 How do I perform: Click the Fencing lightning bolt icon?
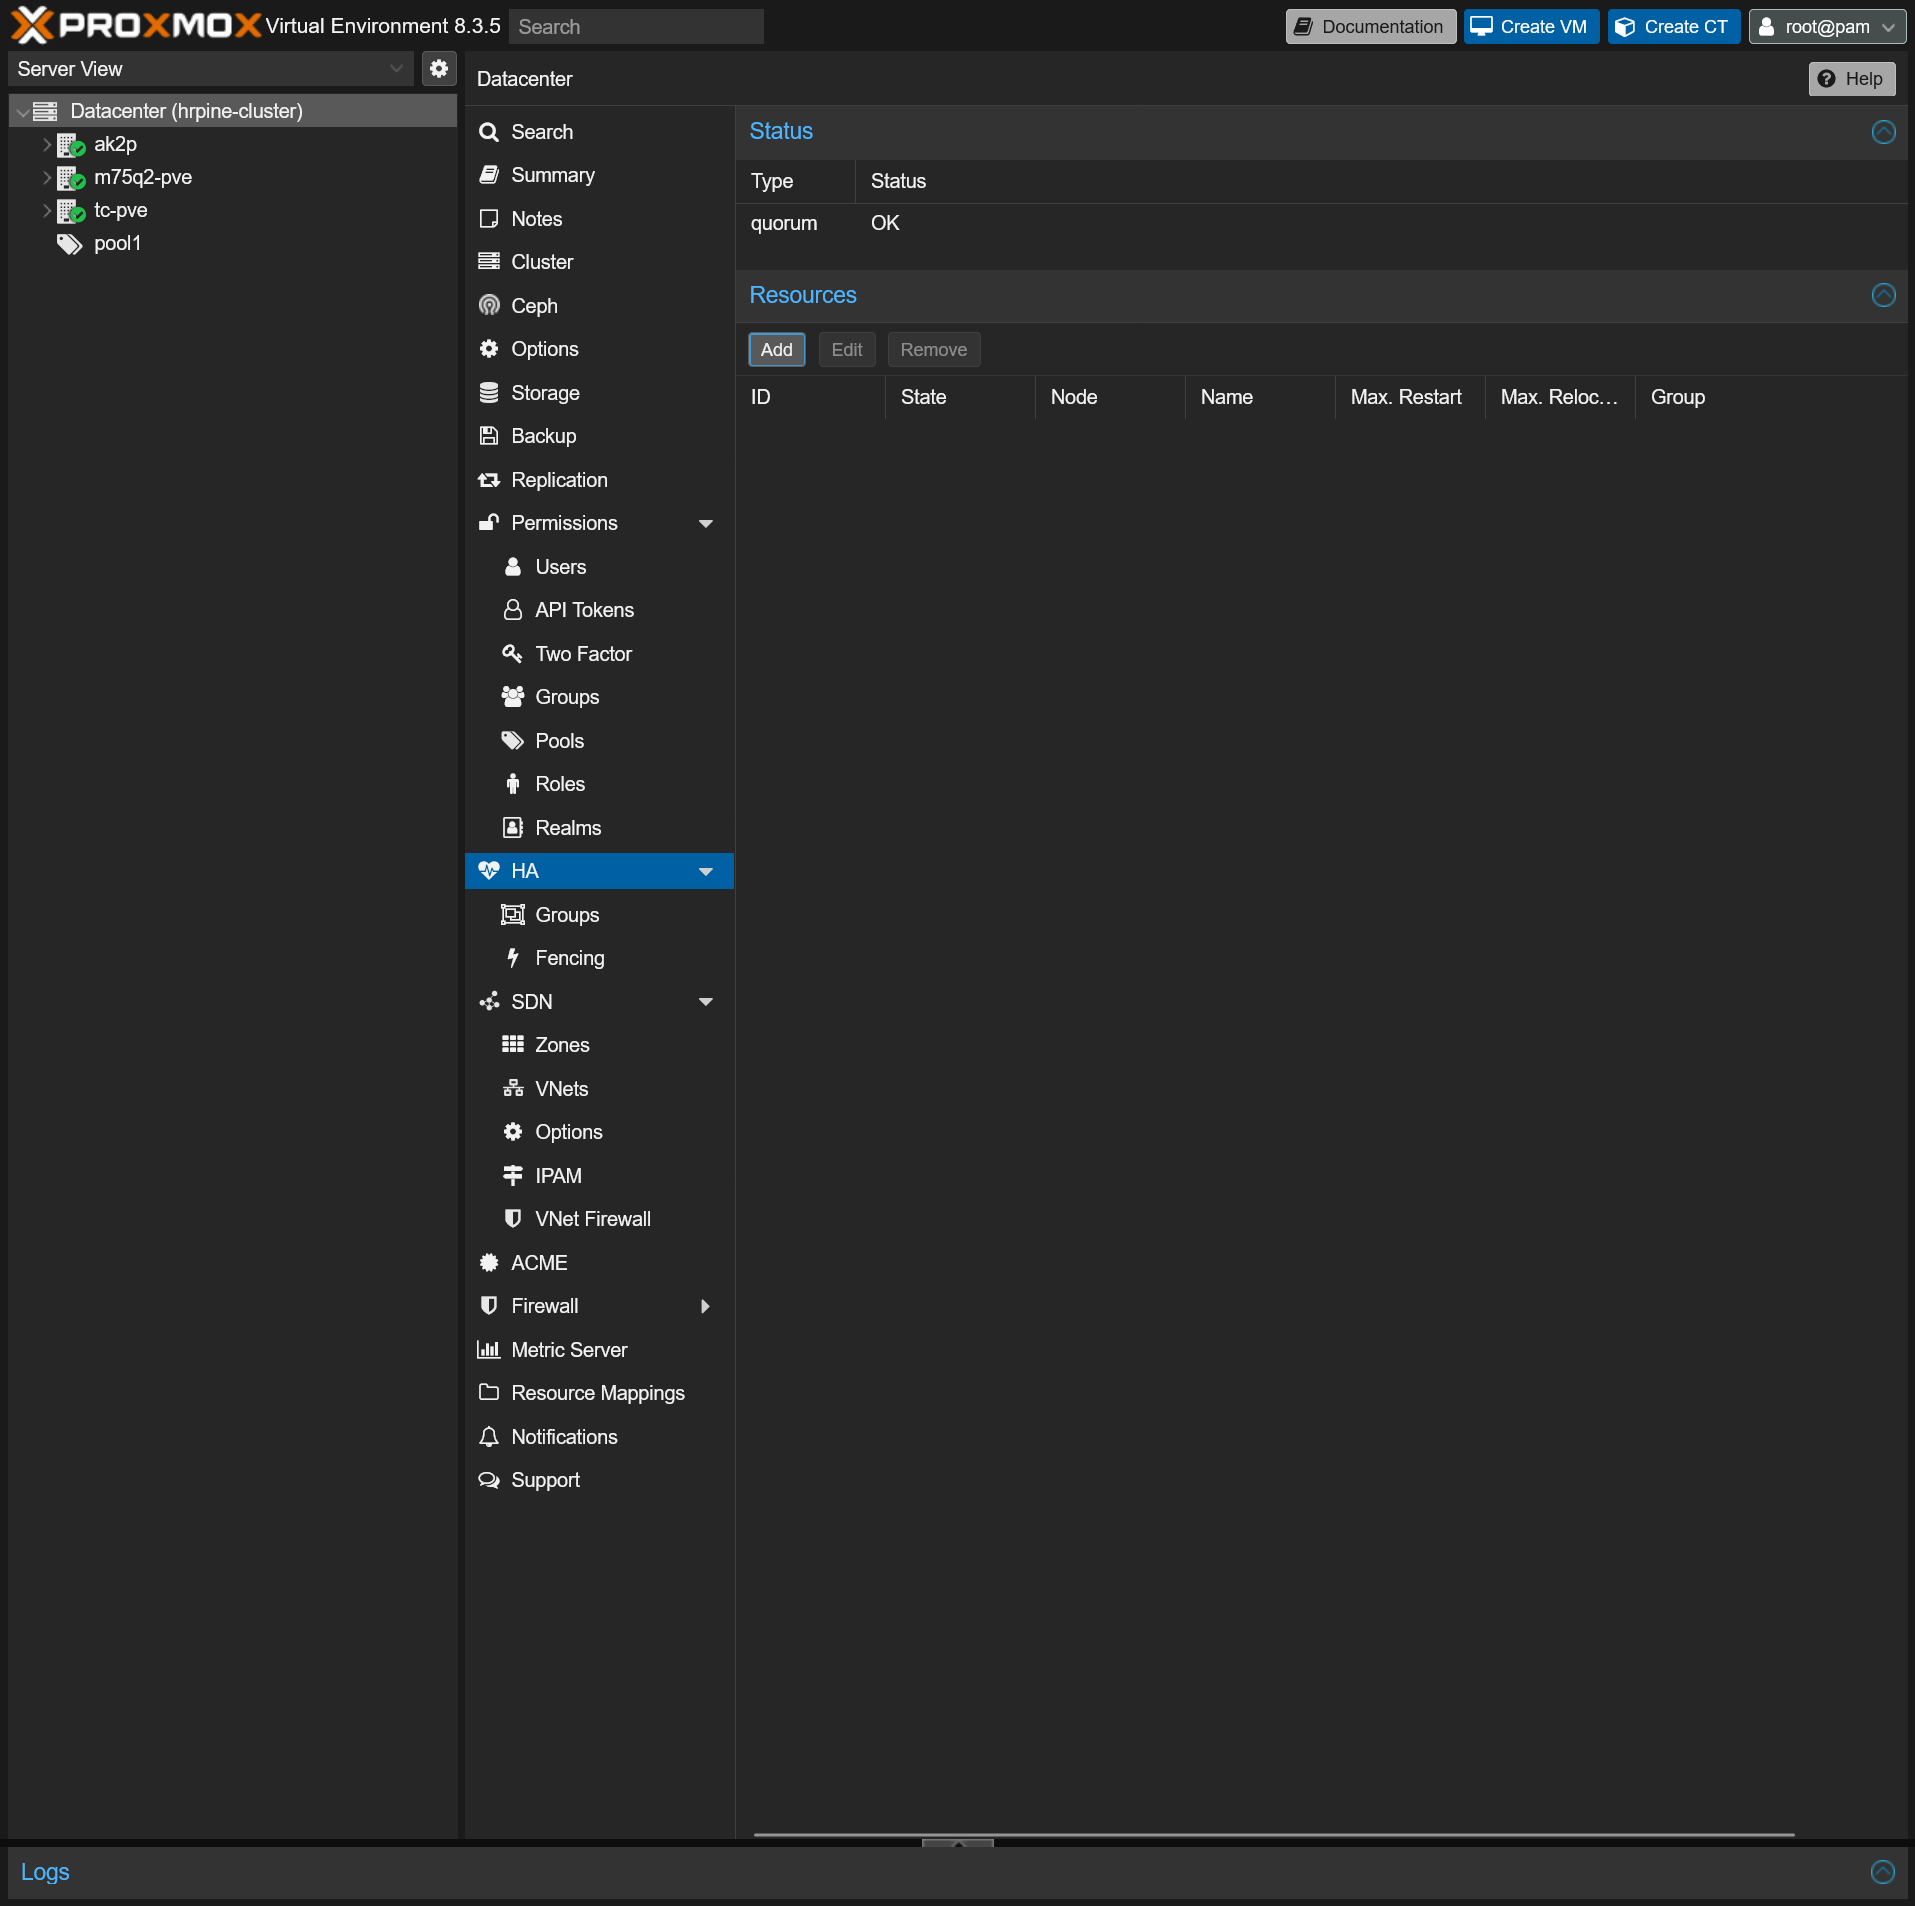click(x=513, y=958)
